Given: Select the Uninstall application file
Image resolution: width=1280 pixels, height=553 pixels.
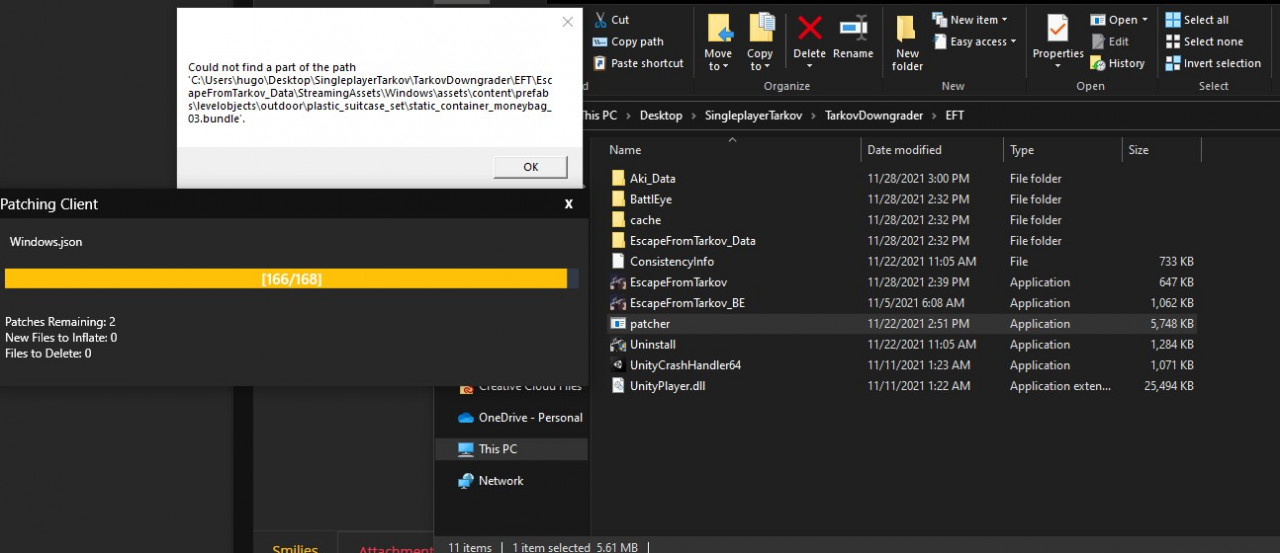Looking at the screenshot, I should tap(653, 344).
